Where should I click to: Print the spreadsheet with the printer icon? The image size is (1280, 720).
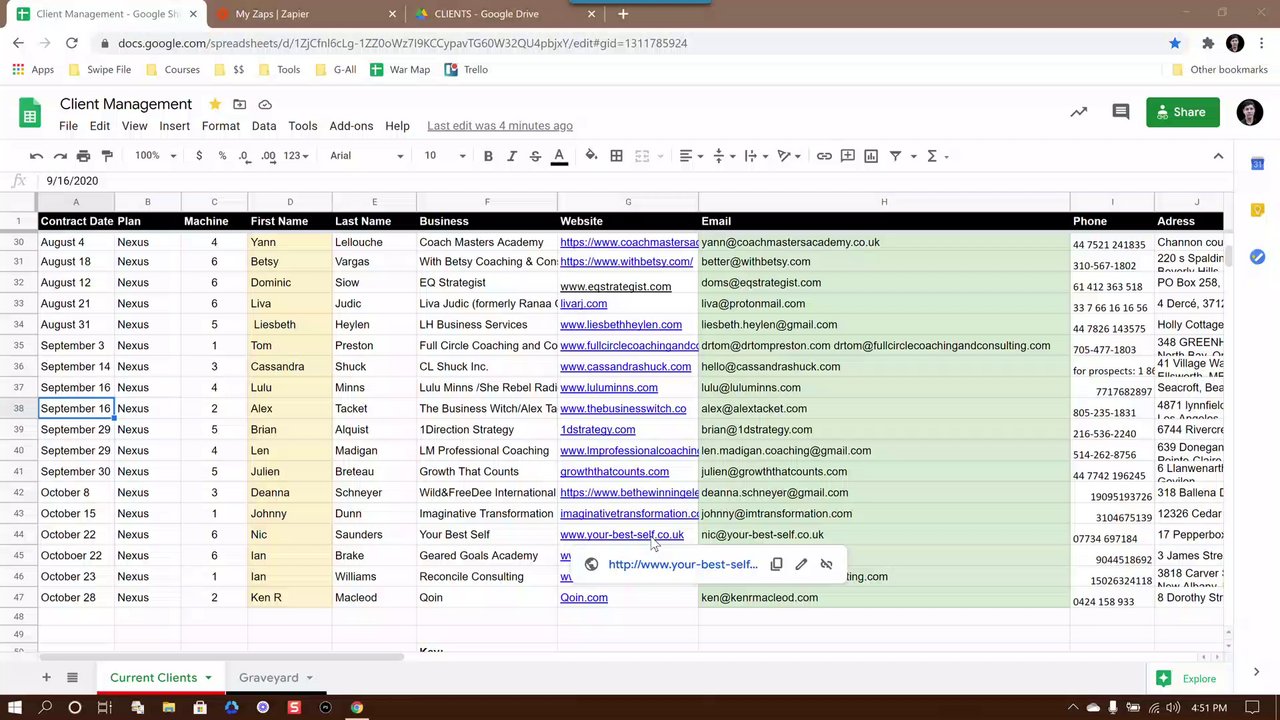coord(83,156)
